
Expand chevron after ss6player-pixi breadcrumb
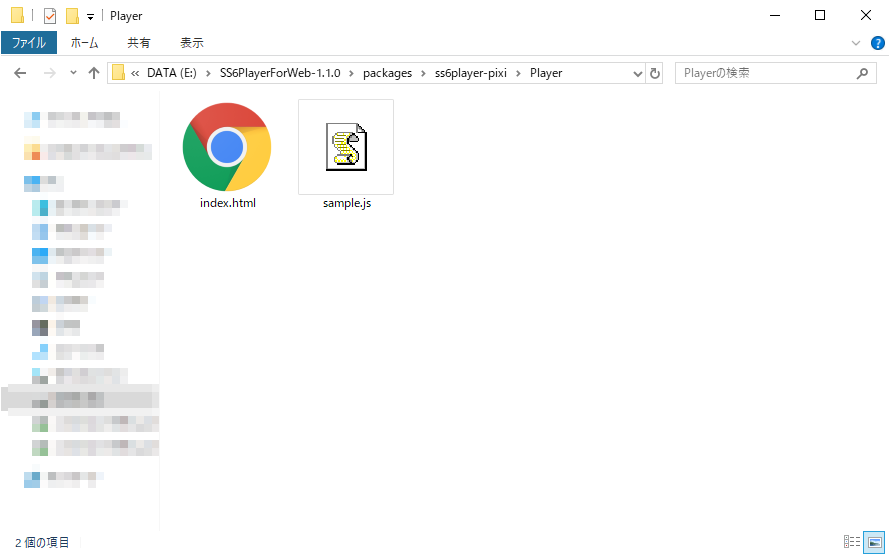coord(518,73)
